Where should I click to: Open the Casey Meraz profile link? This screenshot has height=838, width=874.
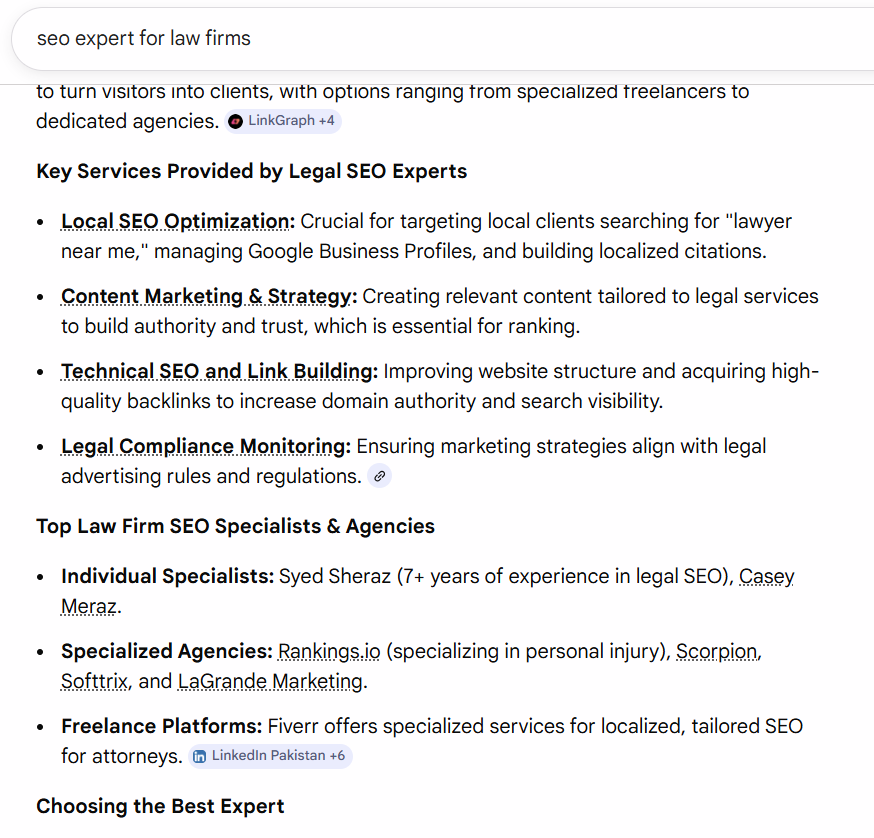766,576
